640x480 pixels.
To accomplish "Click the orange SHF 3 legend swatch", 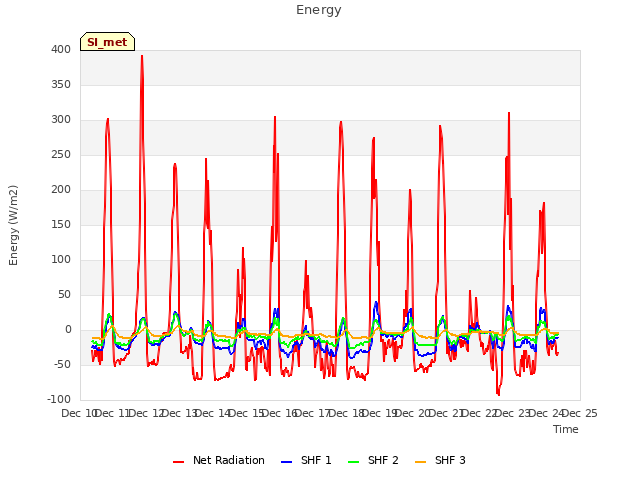I will coord(420,462).
